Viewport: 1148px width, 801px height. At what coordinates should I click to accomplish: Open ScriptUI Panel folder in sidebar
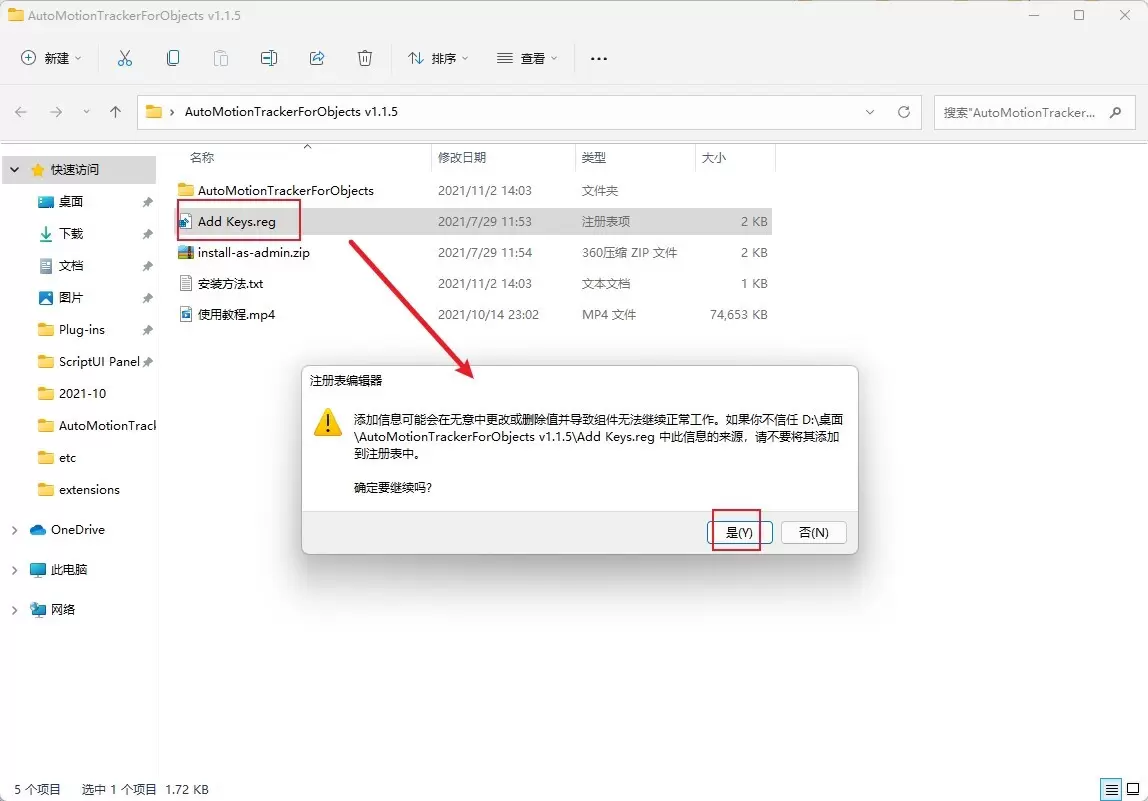(x=89, y=362)
